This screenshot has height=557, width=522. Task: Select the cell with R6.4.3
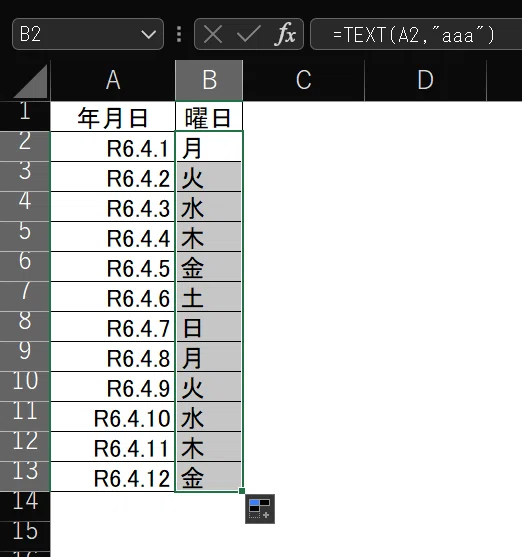point(113,206)
